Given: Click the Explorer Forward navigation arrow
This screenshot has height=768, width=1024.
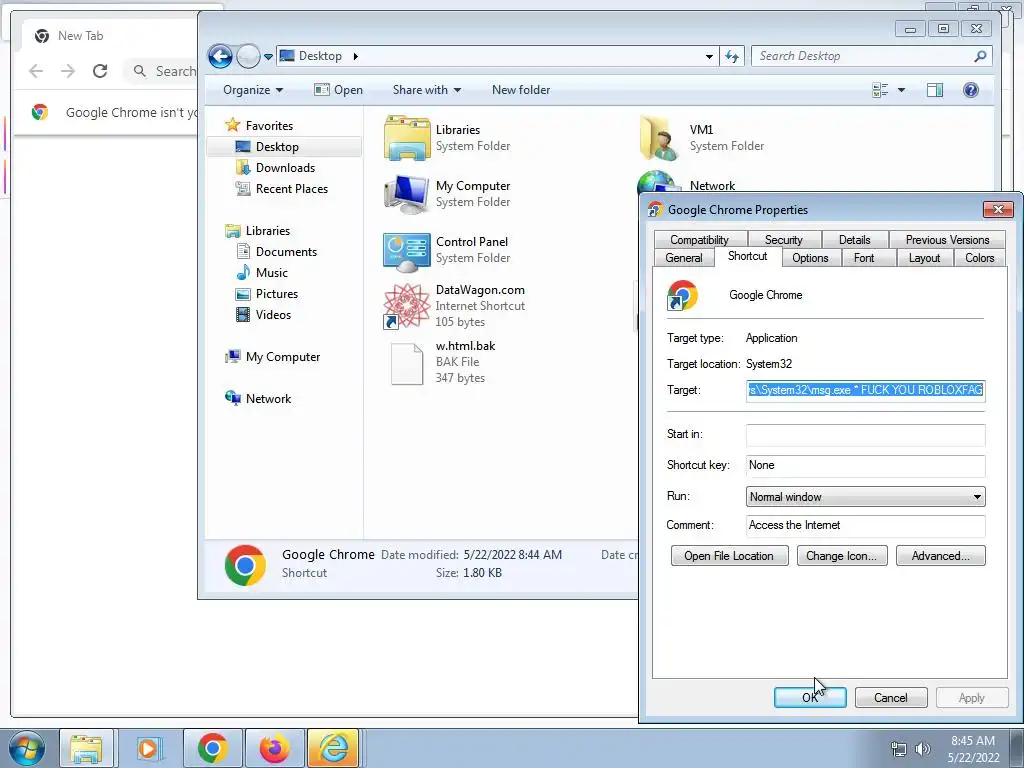Looking at the screenshot, I should 248,57.
